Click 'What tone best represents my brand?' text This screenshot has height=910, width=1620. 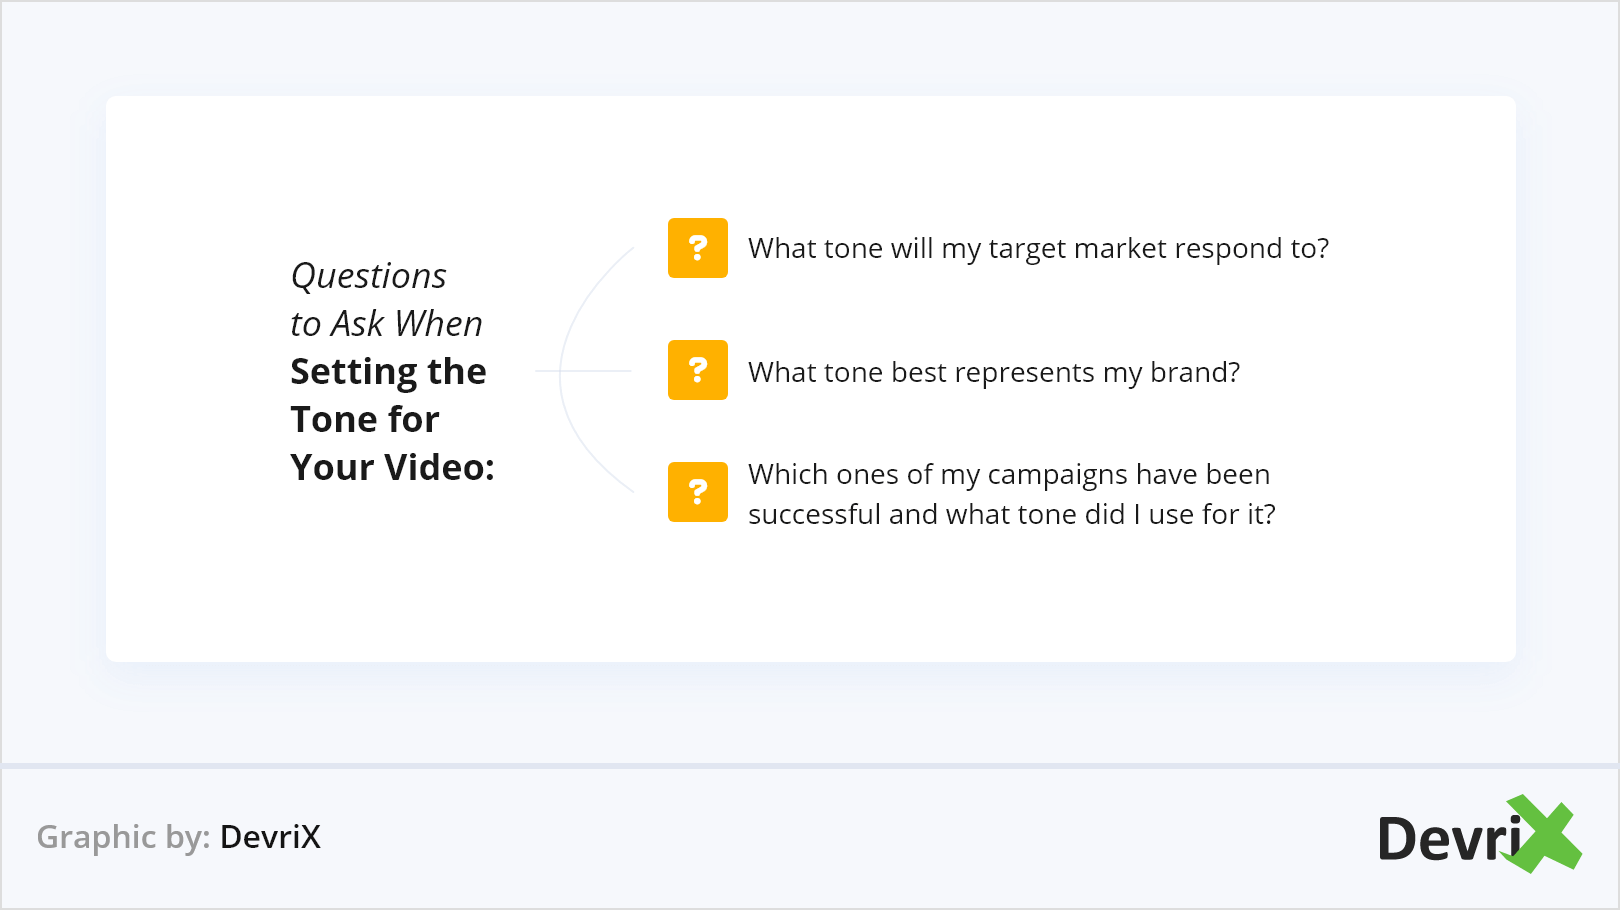994,372
